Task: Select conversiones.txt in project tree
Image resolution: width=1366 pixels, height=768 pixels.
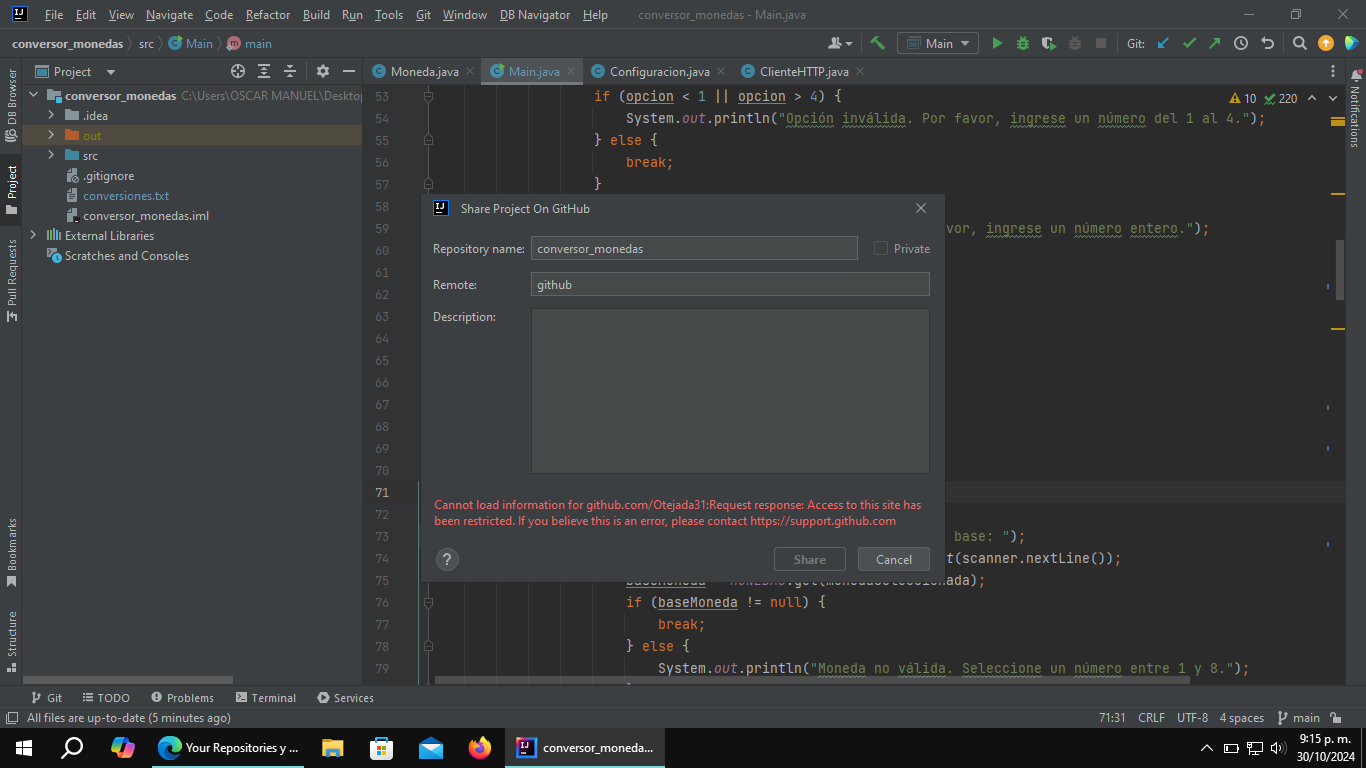Action: 126,195
